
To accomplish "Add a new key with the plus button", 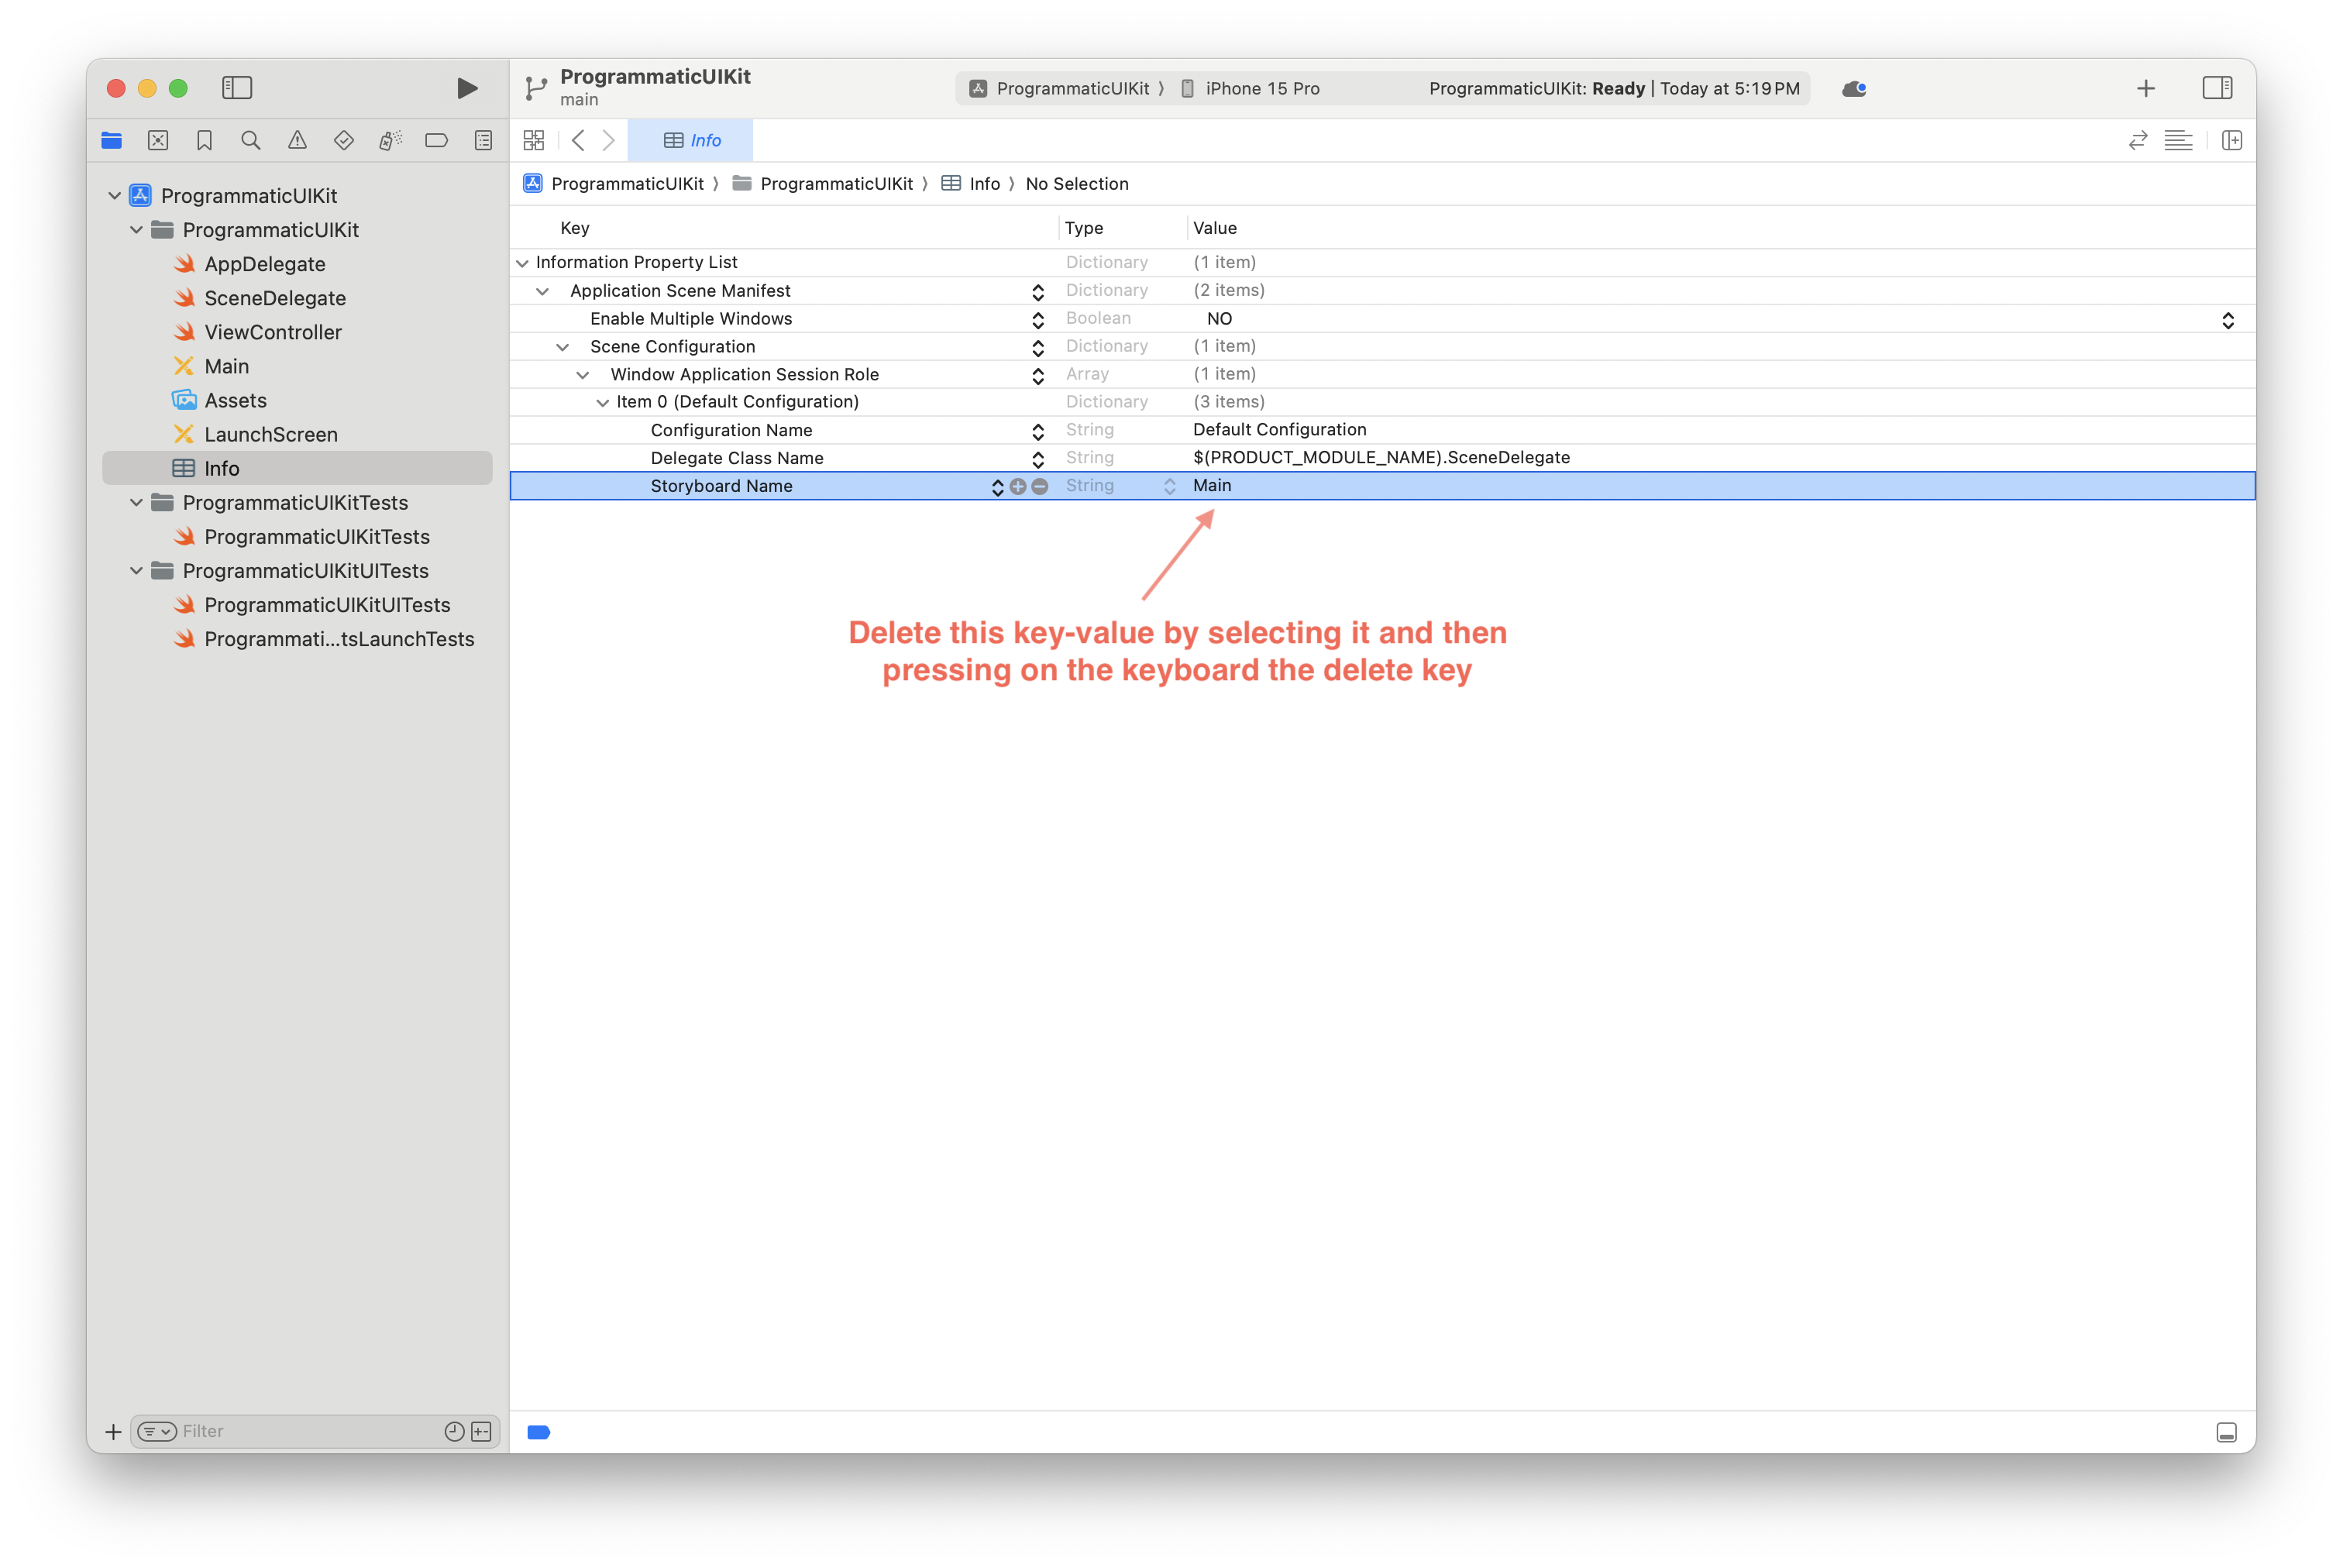I will pyautogui.click(x=1018, y=487).
